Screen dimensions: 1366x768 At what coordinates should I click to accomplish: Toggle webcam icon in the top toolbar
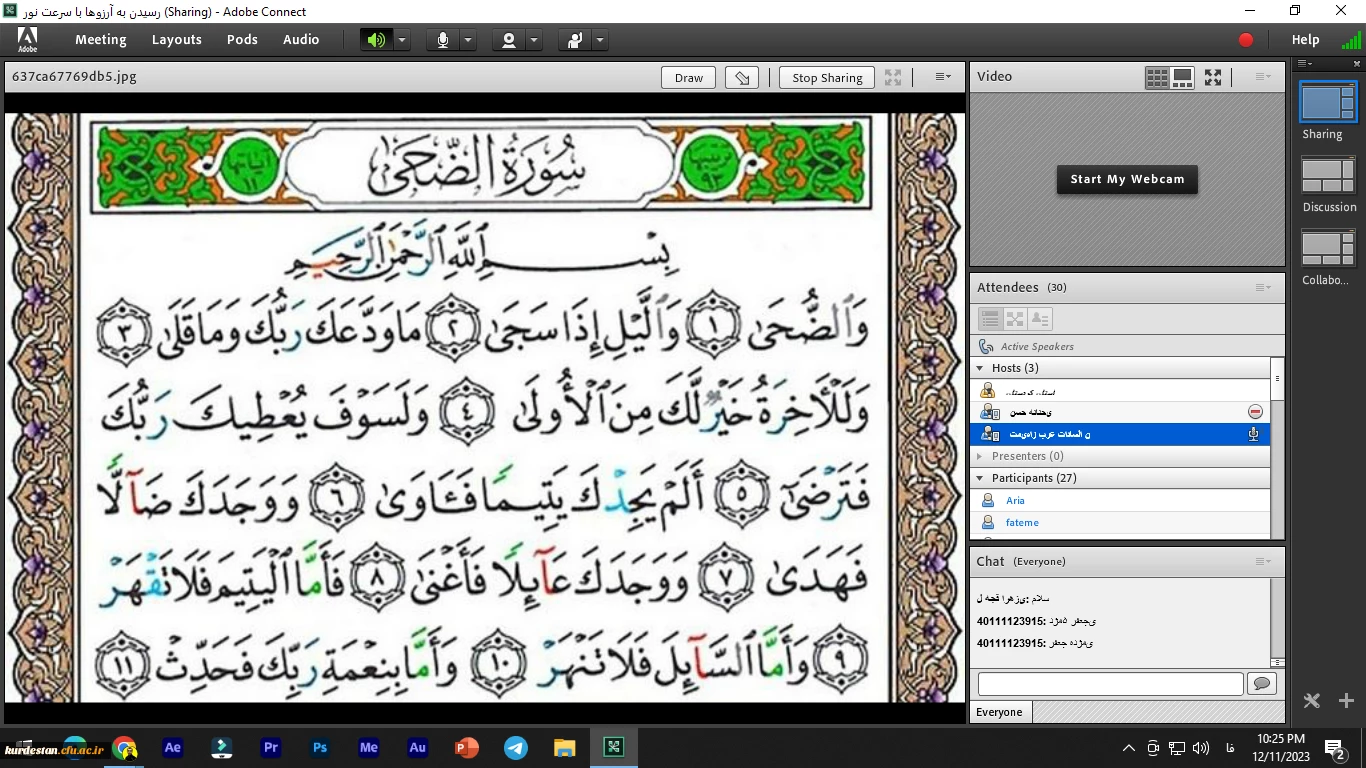509,40
